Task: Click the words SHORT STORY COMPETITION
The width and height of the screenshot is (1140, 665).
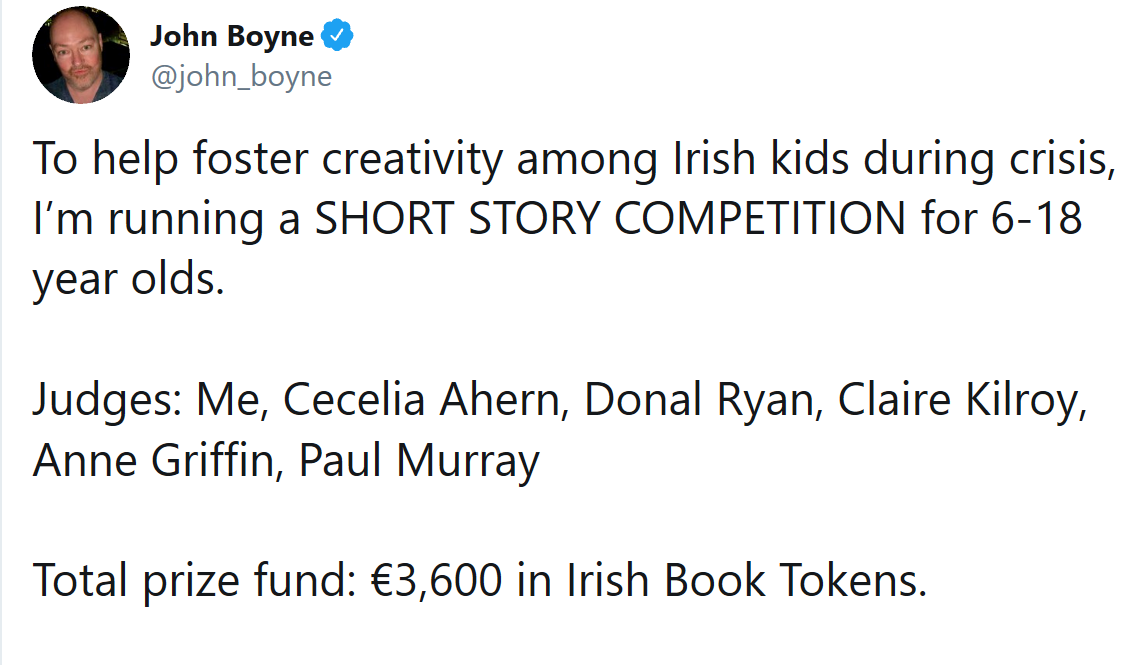Action: [x=610, y=218]
